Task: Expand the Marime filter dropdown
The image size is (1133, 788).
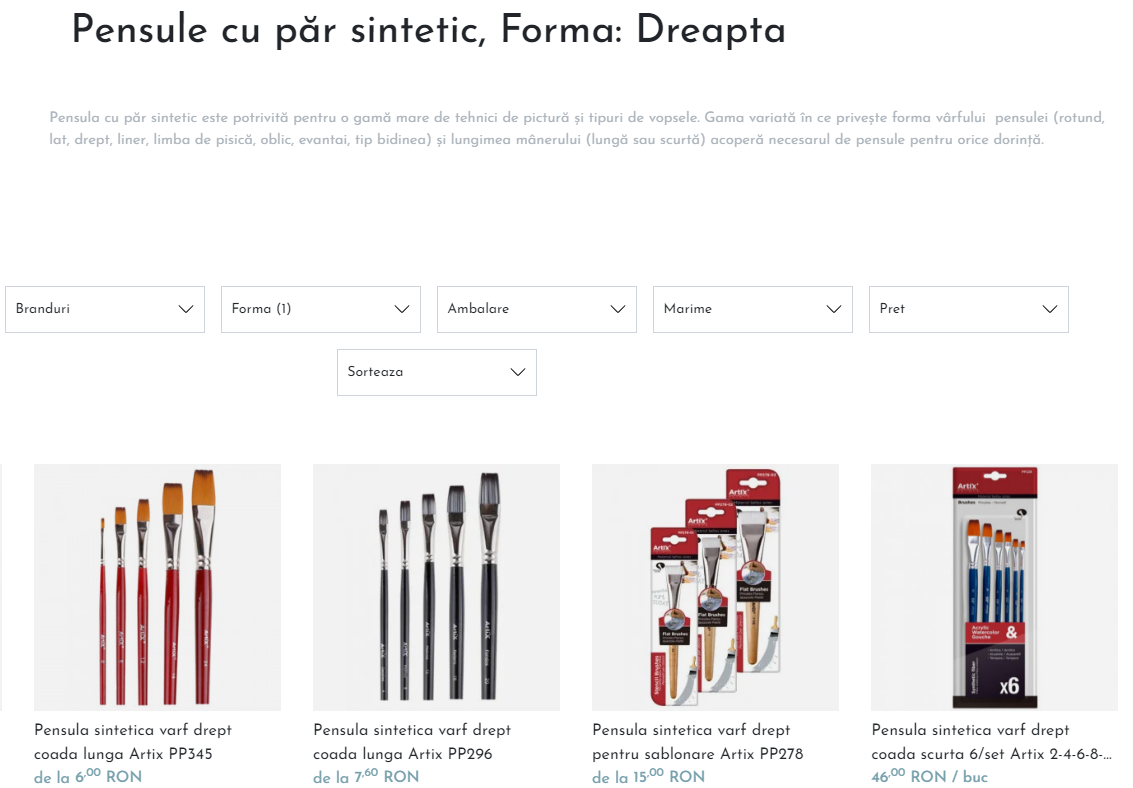Action: click(x=753, y=309)
